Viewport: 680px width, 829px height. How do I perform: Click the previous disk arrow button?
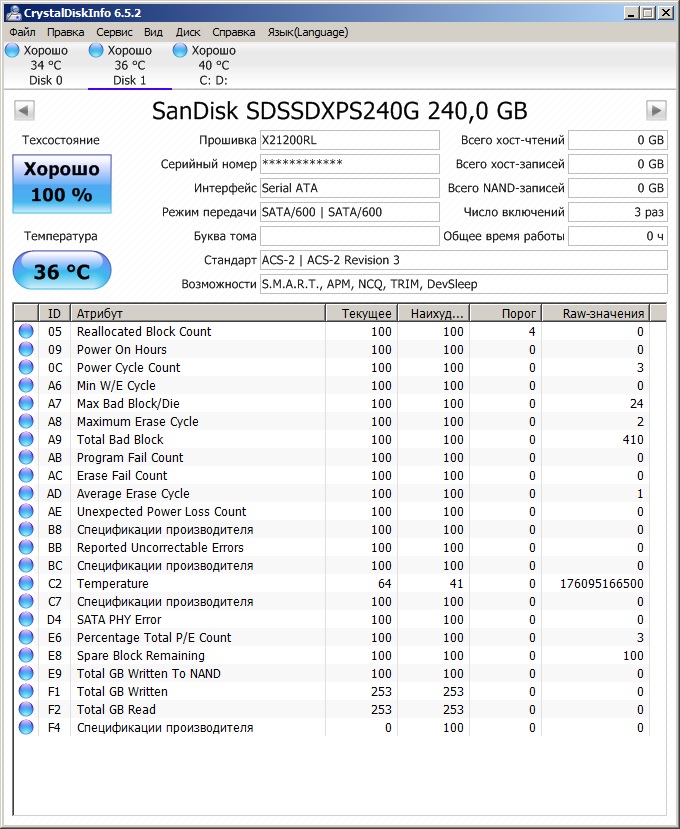coord(25,110)
